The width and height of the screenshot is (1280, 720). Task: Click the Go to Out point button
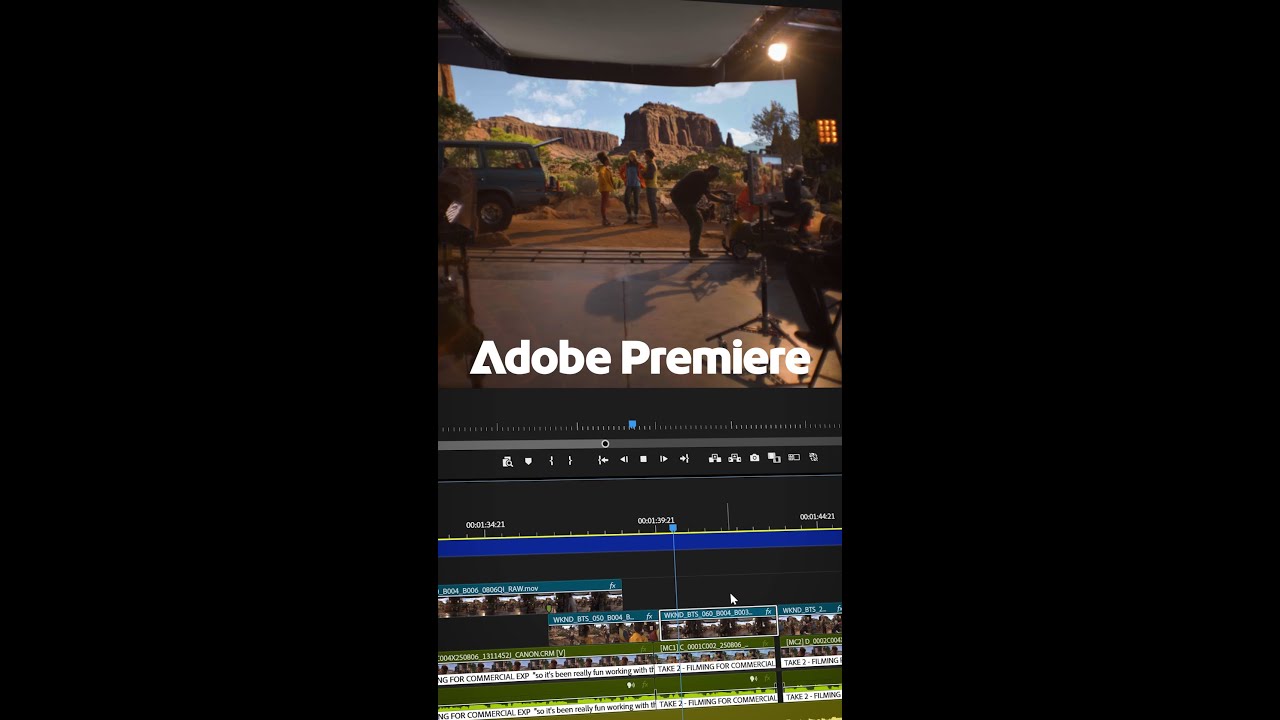pos(684,460)
